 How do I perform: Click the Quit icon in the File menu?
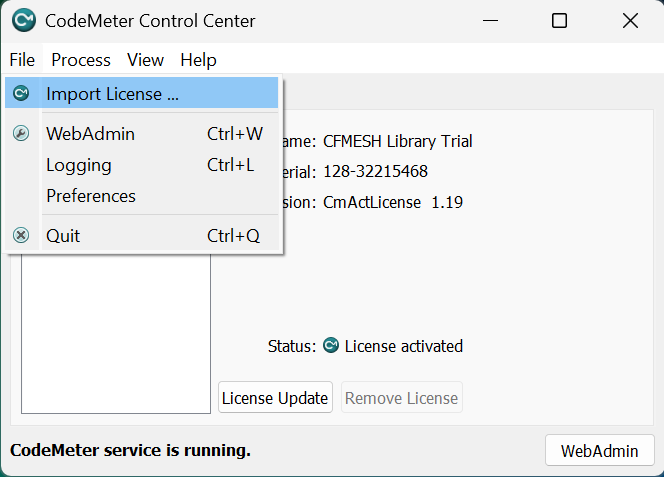tap(21, 236)
